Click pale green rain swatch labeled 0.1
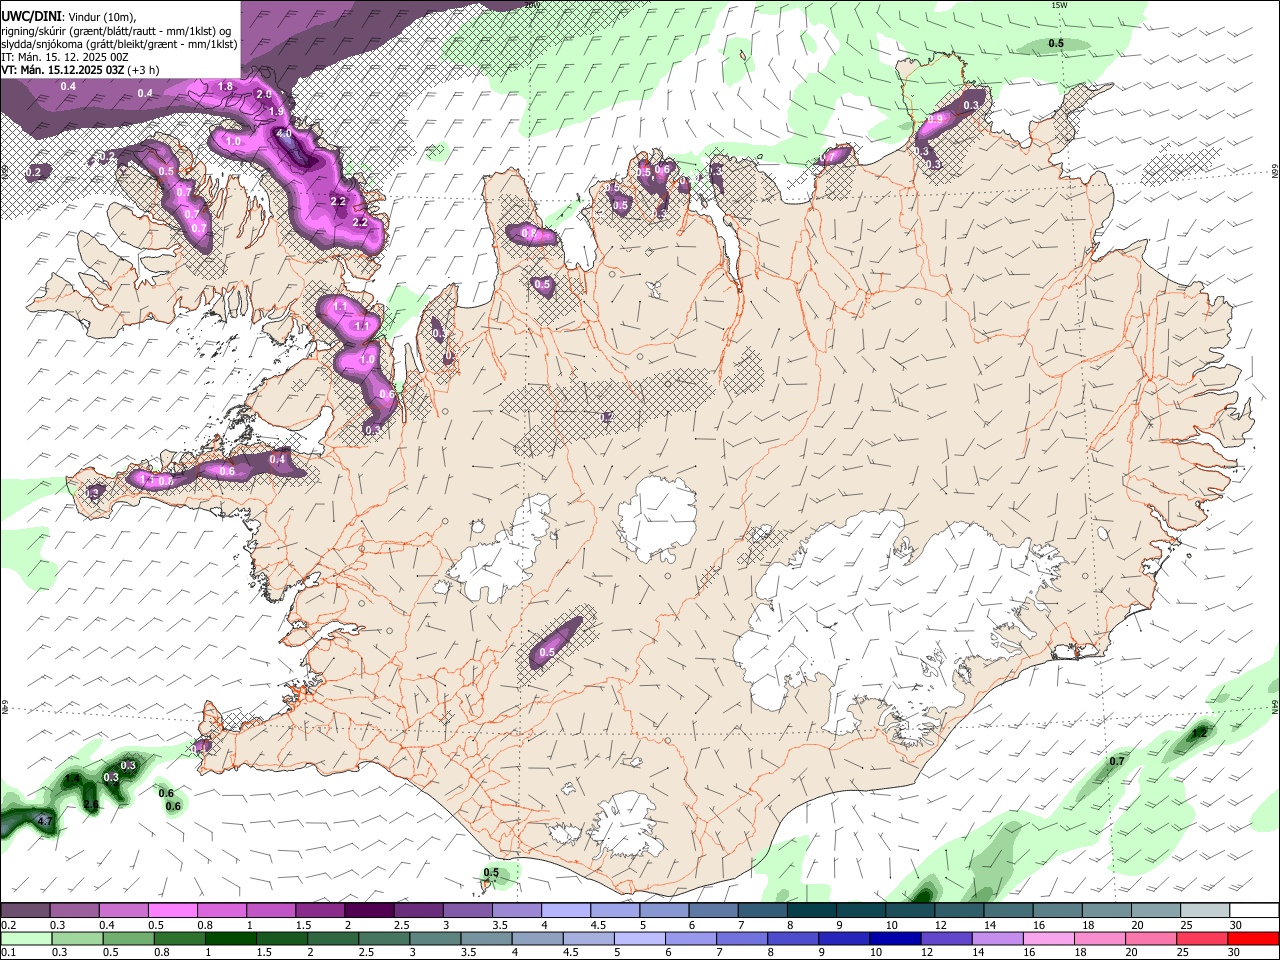Image resolution: width=1280 pixels, height=960 pixels. click(27, 938)
